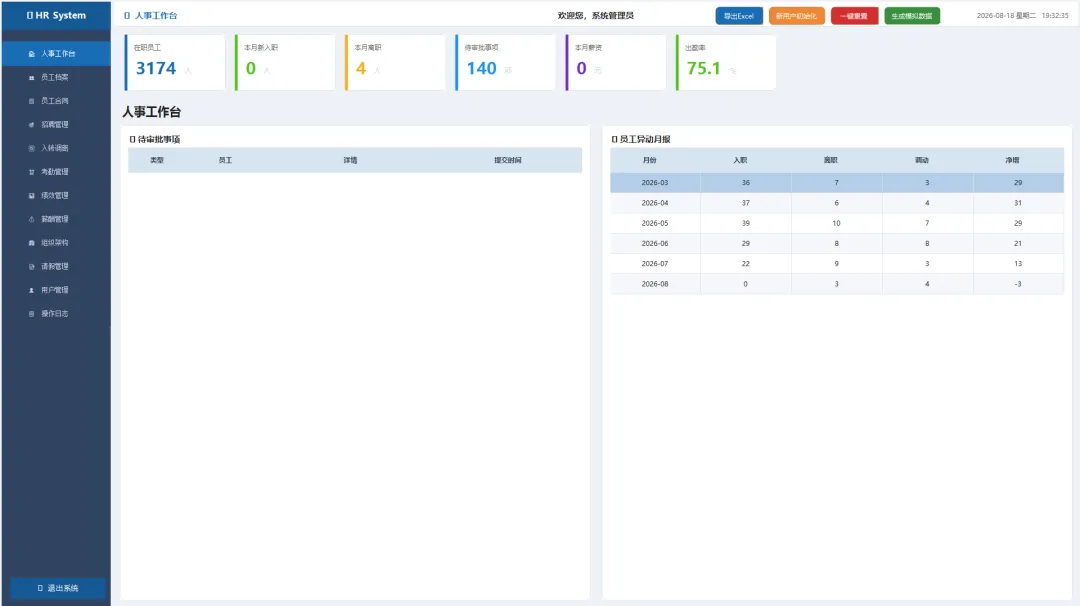Click the red 一键重置 button

click(x=854, y=16)
